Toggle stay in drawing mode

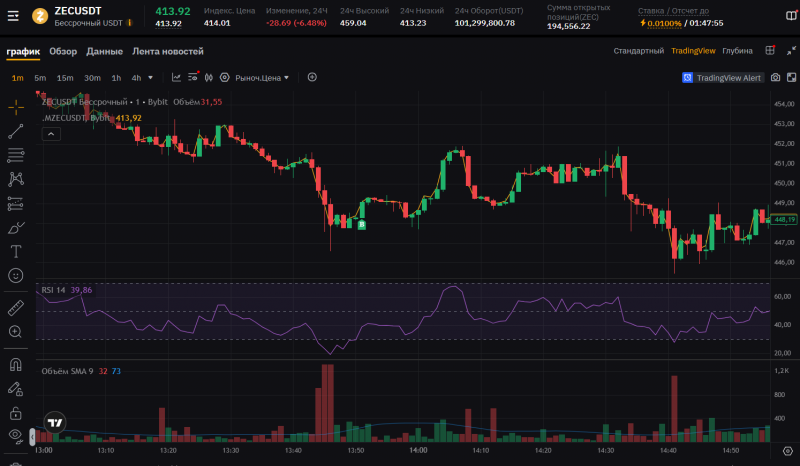point(15,389)
